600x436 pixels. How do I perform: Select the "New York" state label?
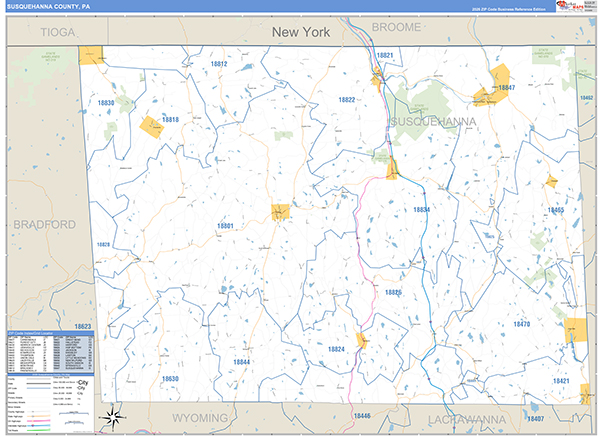pos(301,32)
